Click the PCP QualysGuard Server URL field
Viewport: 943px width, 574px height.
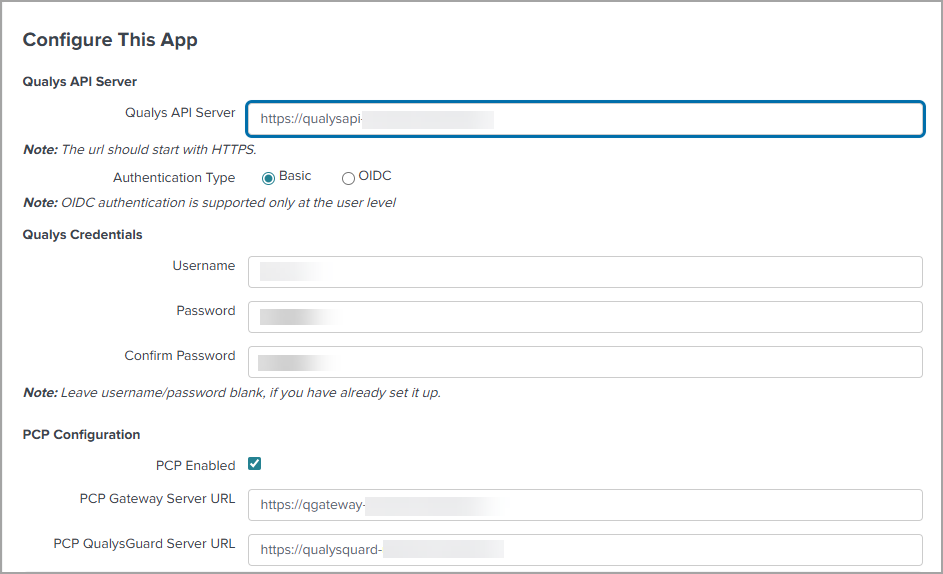[585, 550]
